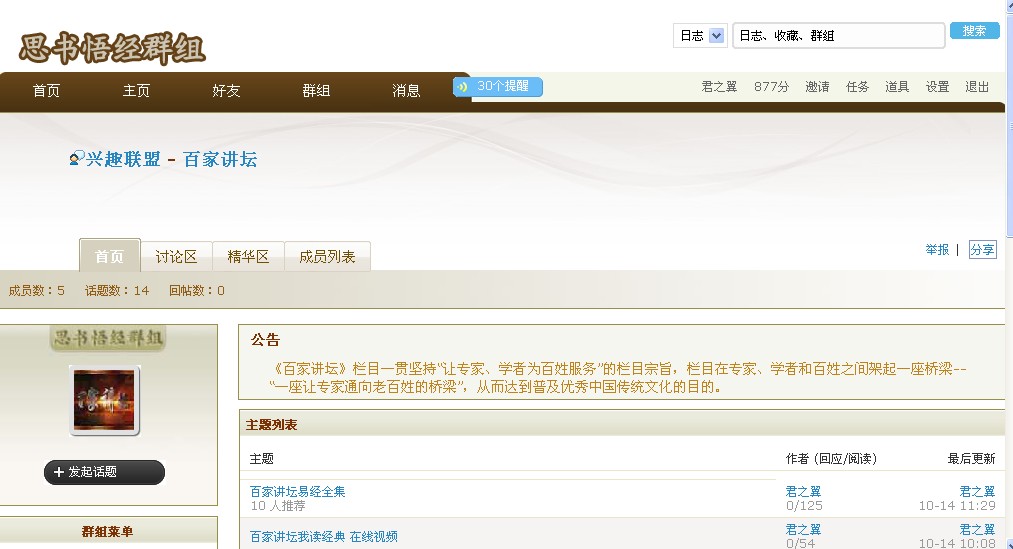Open 设置 settings link
Image resolution: width=1013 pixels, height=549 pixels.
tap(937, 87)
